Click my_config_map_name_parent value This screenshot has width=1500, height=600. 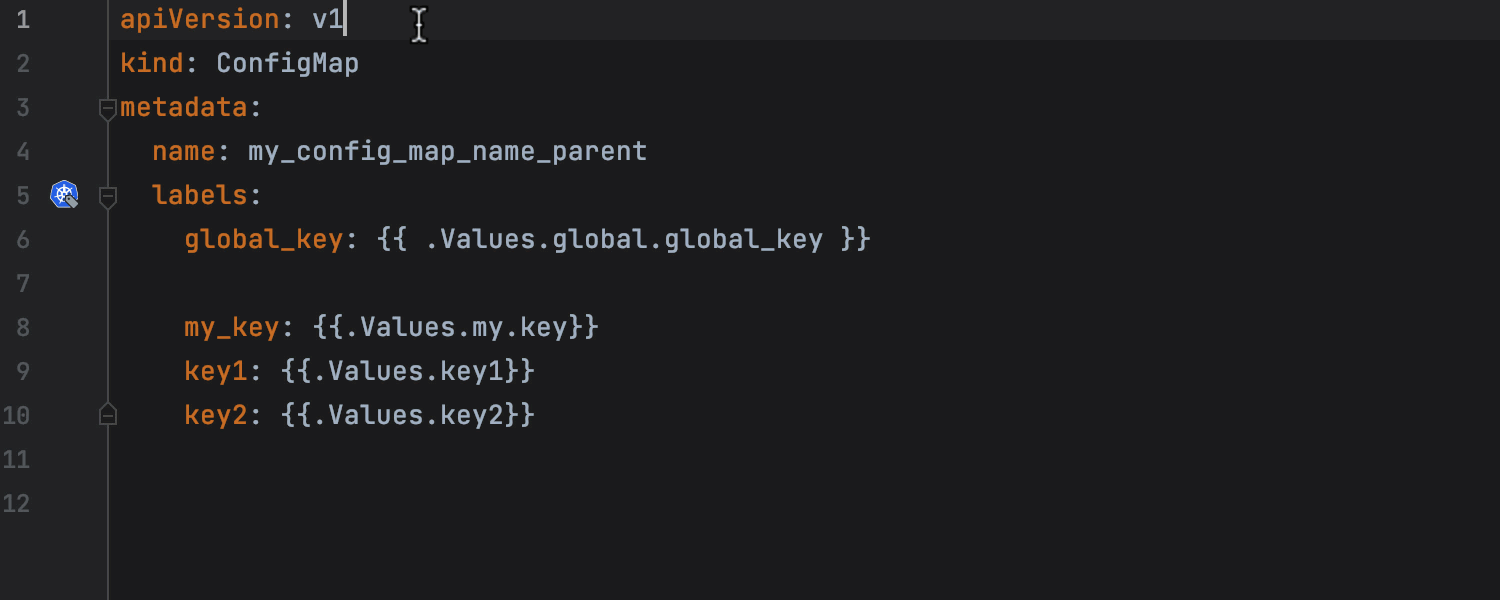pyautogui.click(x=448, y=152)
